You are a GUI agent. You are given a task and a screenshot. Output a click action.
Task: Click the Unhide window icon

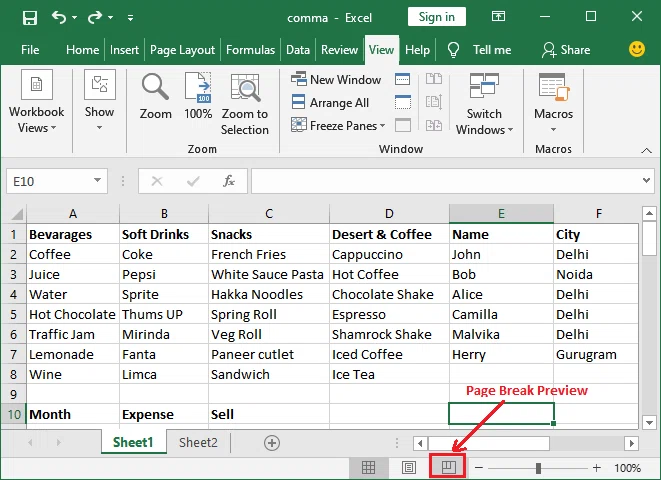pyautogui.click(x=403, y=126)
